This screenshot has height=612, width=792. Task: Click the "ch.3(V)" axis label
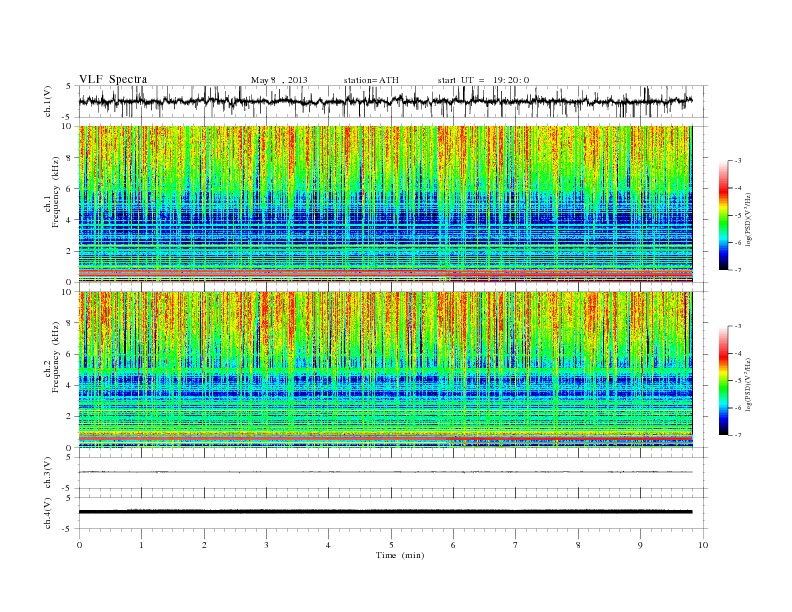(48, 473)
